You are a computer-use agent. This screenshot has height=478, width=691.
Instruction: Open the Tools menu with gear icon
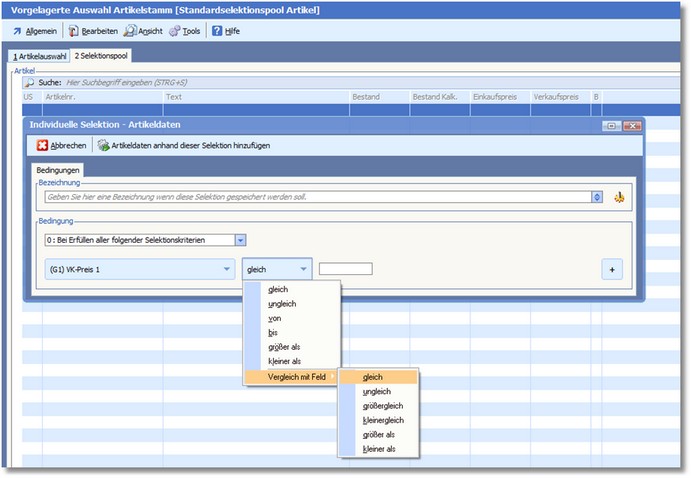pos(185,31)
